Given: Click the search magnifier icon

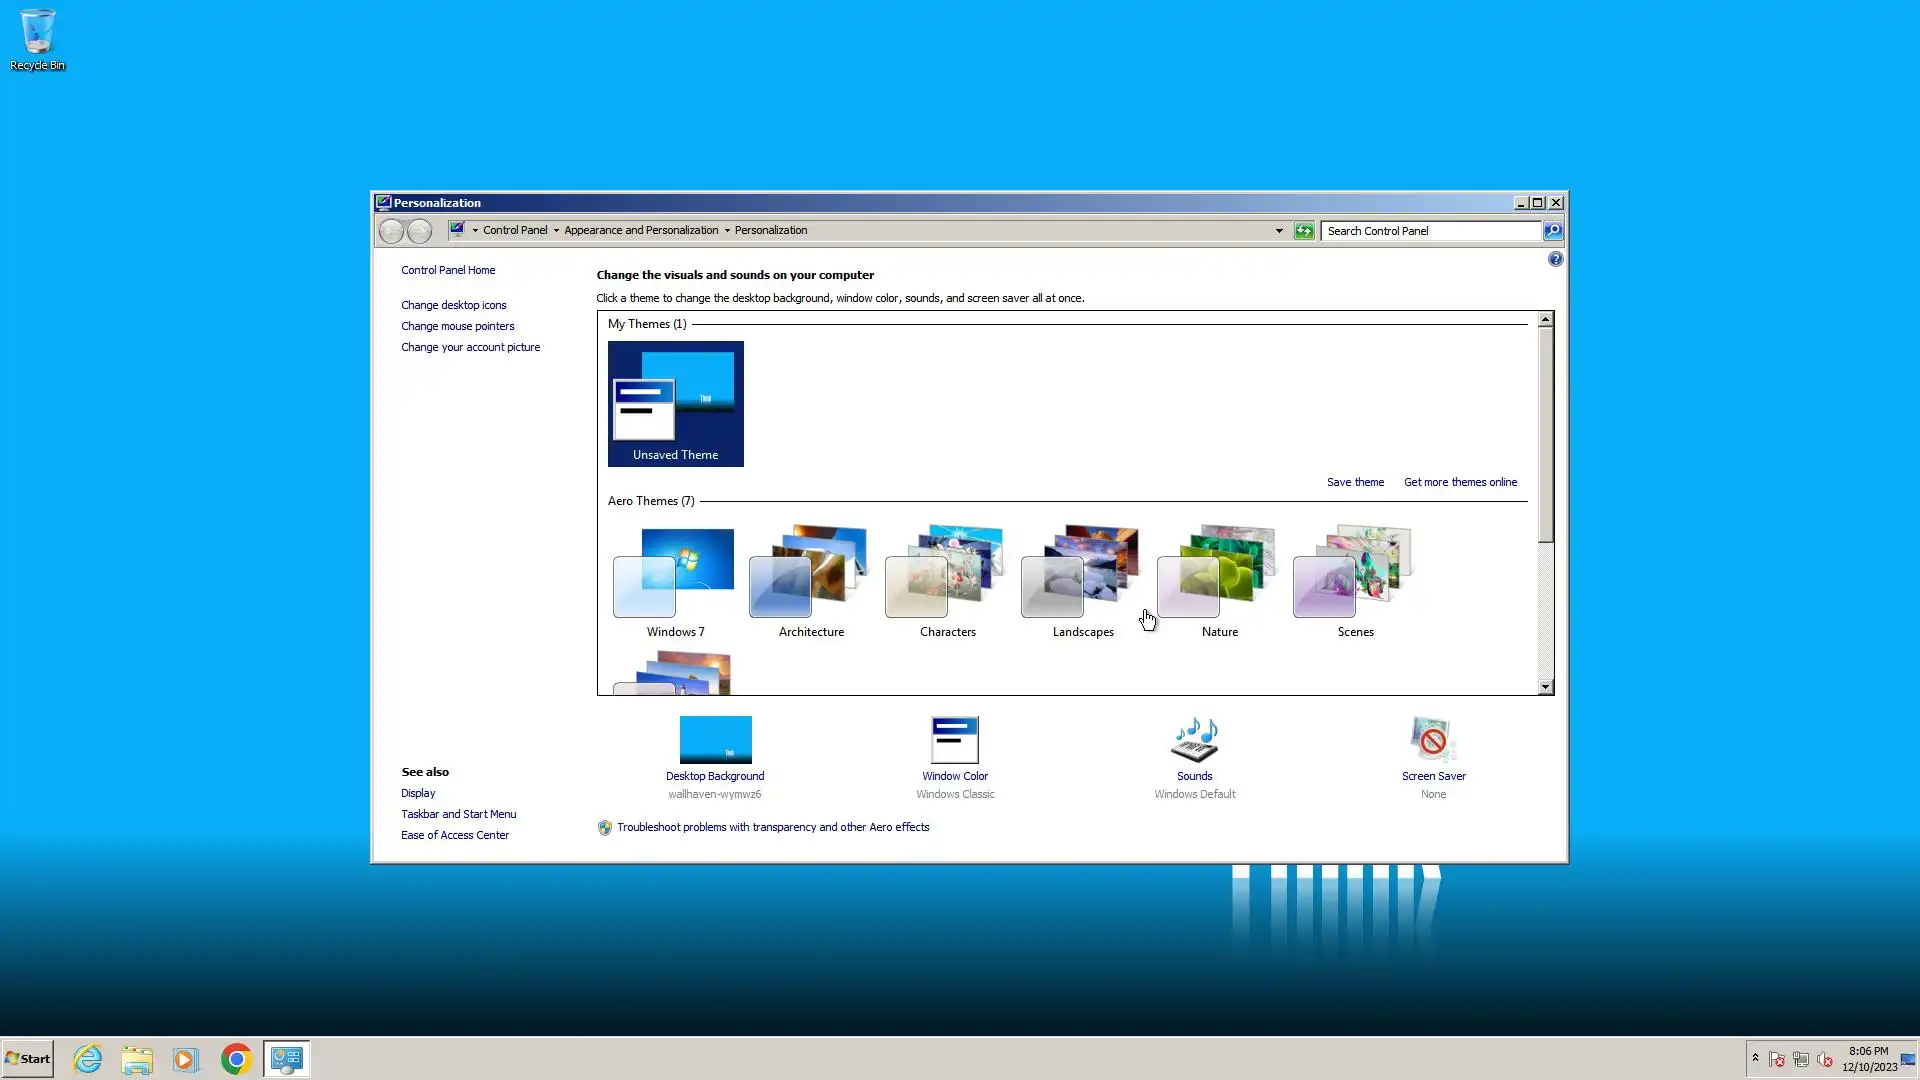Looking at the screenshot, I should tap(1552, 231).
